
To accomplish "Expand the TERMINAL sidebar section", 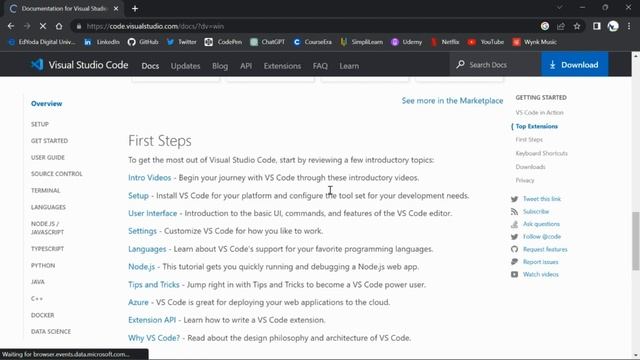I will pyautogui.click(x=45, y=191).
